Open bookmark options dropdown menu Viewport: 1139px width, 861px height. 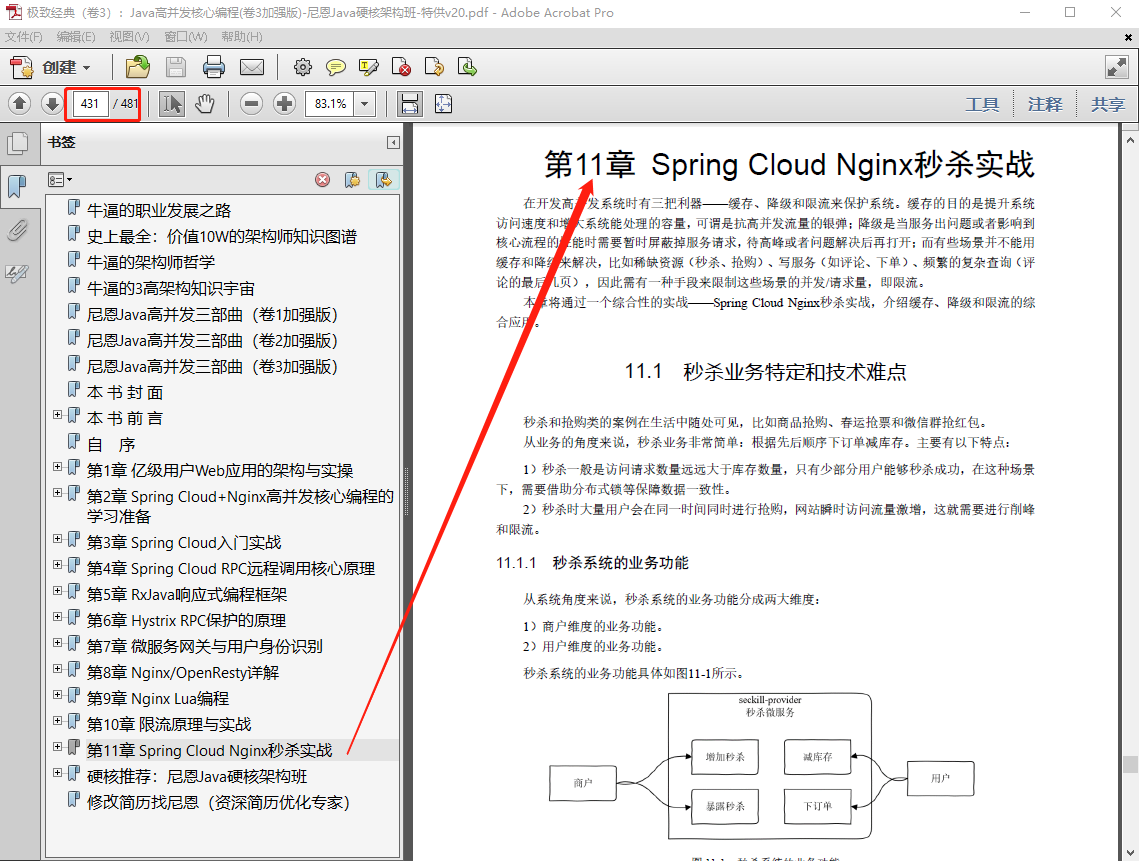60,179
